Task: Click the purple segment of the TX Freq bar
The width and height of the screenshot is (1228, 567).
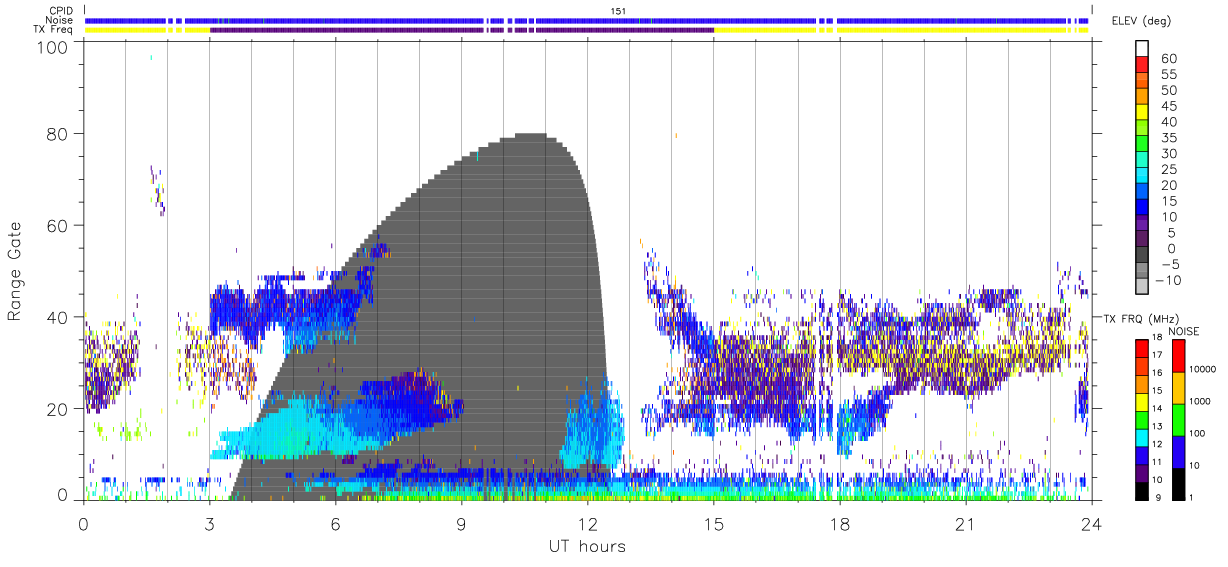Action: [x=462, y=30]
